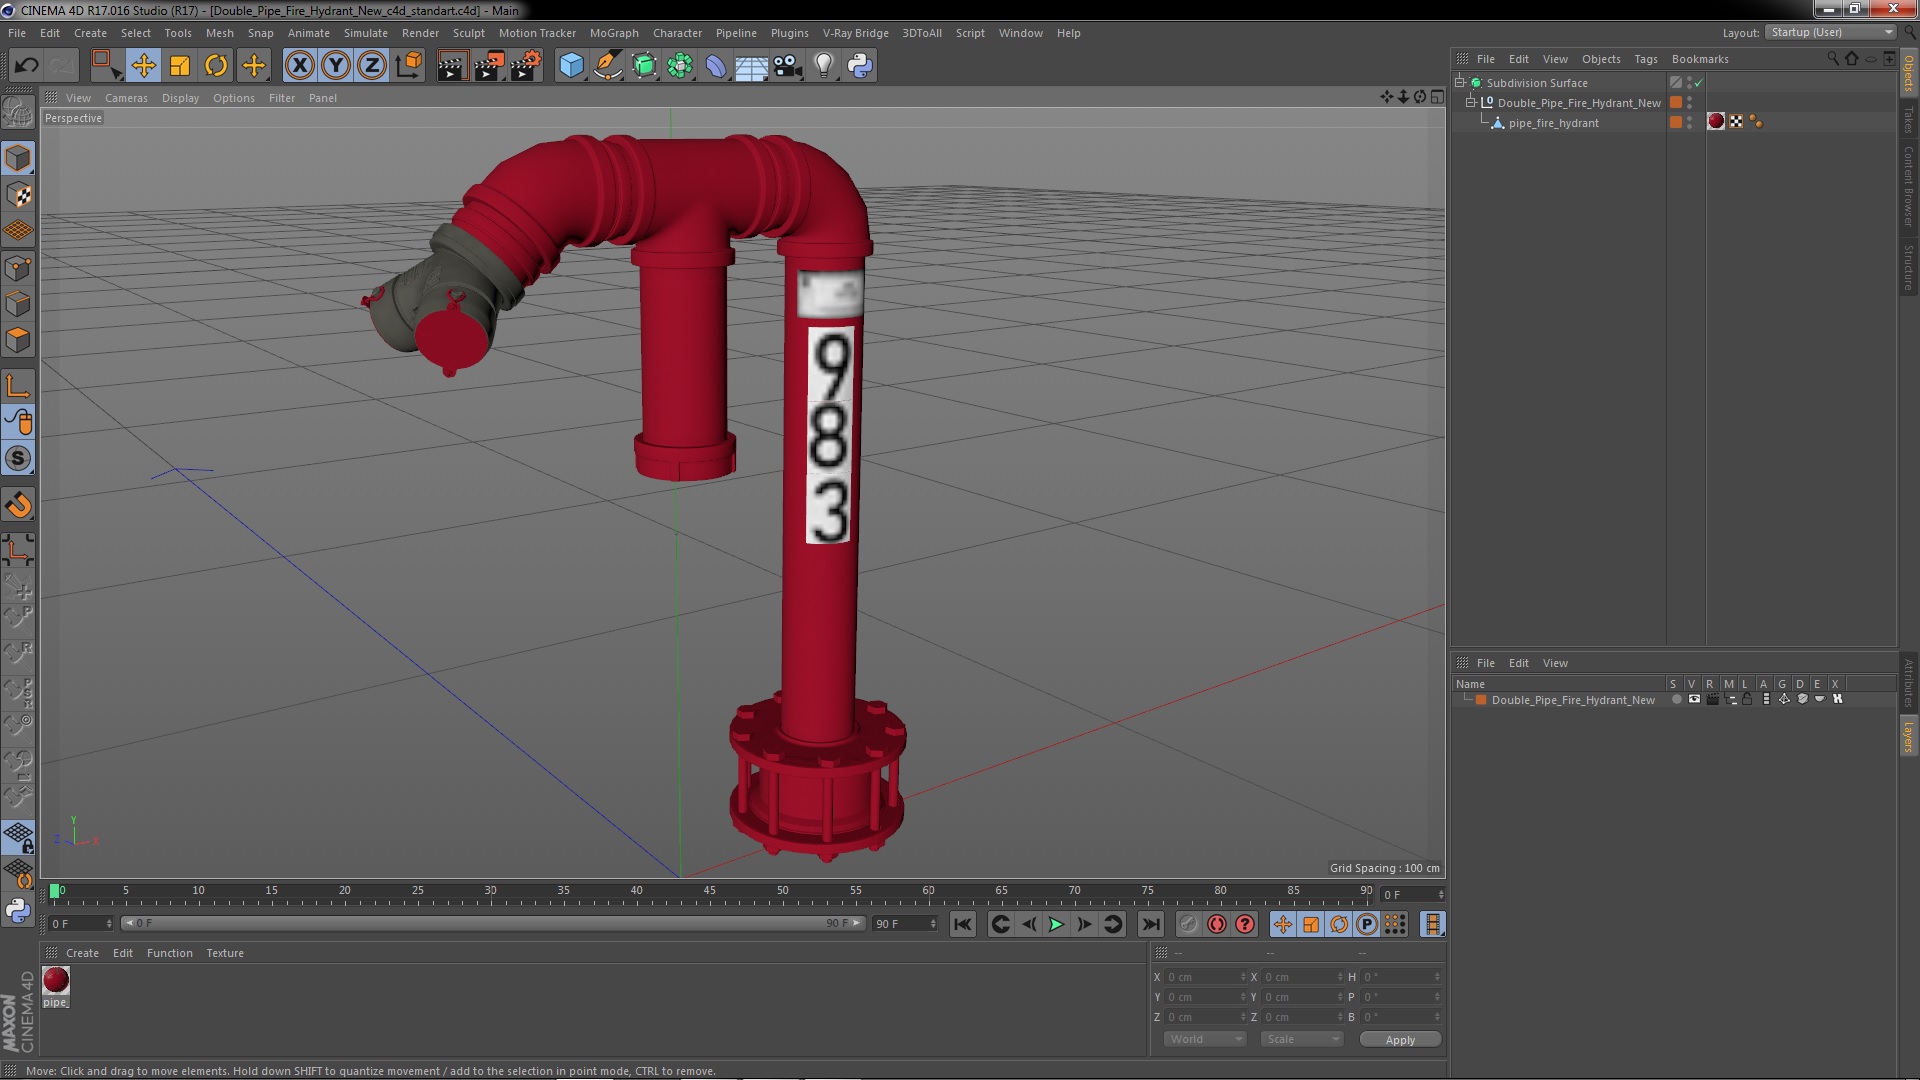Open Edit Render Settings icon
The image size is (1920, 1080).
[525, 66]
